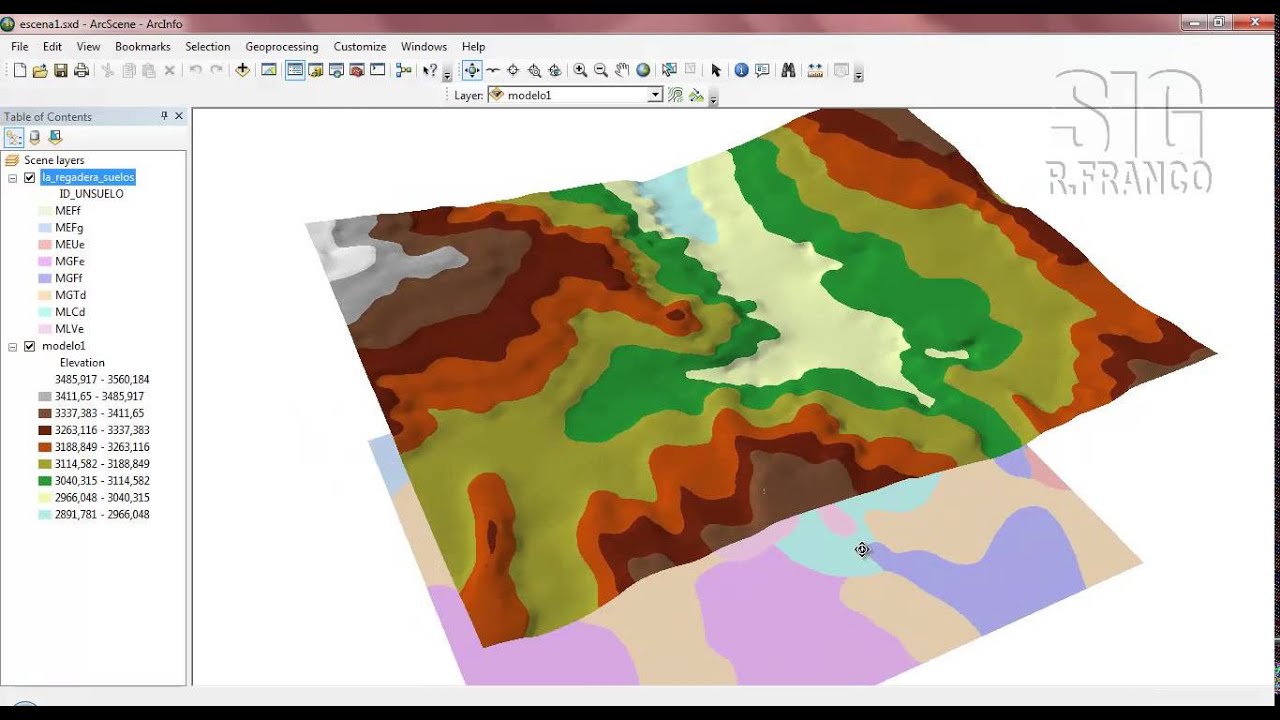
Task: Open the View menu
Action: (88, 47)
